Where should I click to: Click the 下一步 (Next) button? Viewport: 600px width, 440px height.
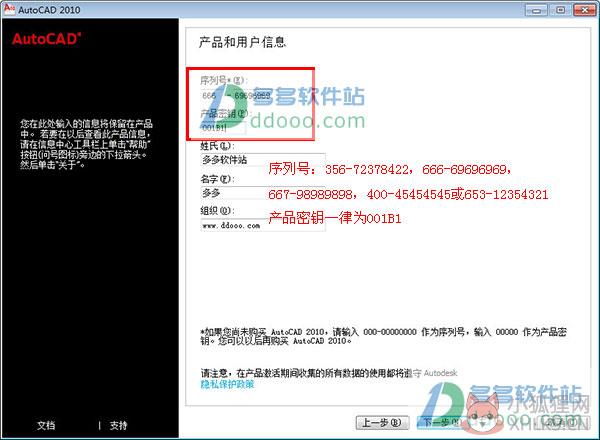pyautogui.click(x=441, y=423)
